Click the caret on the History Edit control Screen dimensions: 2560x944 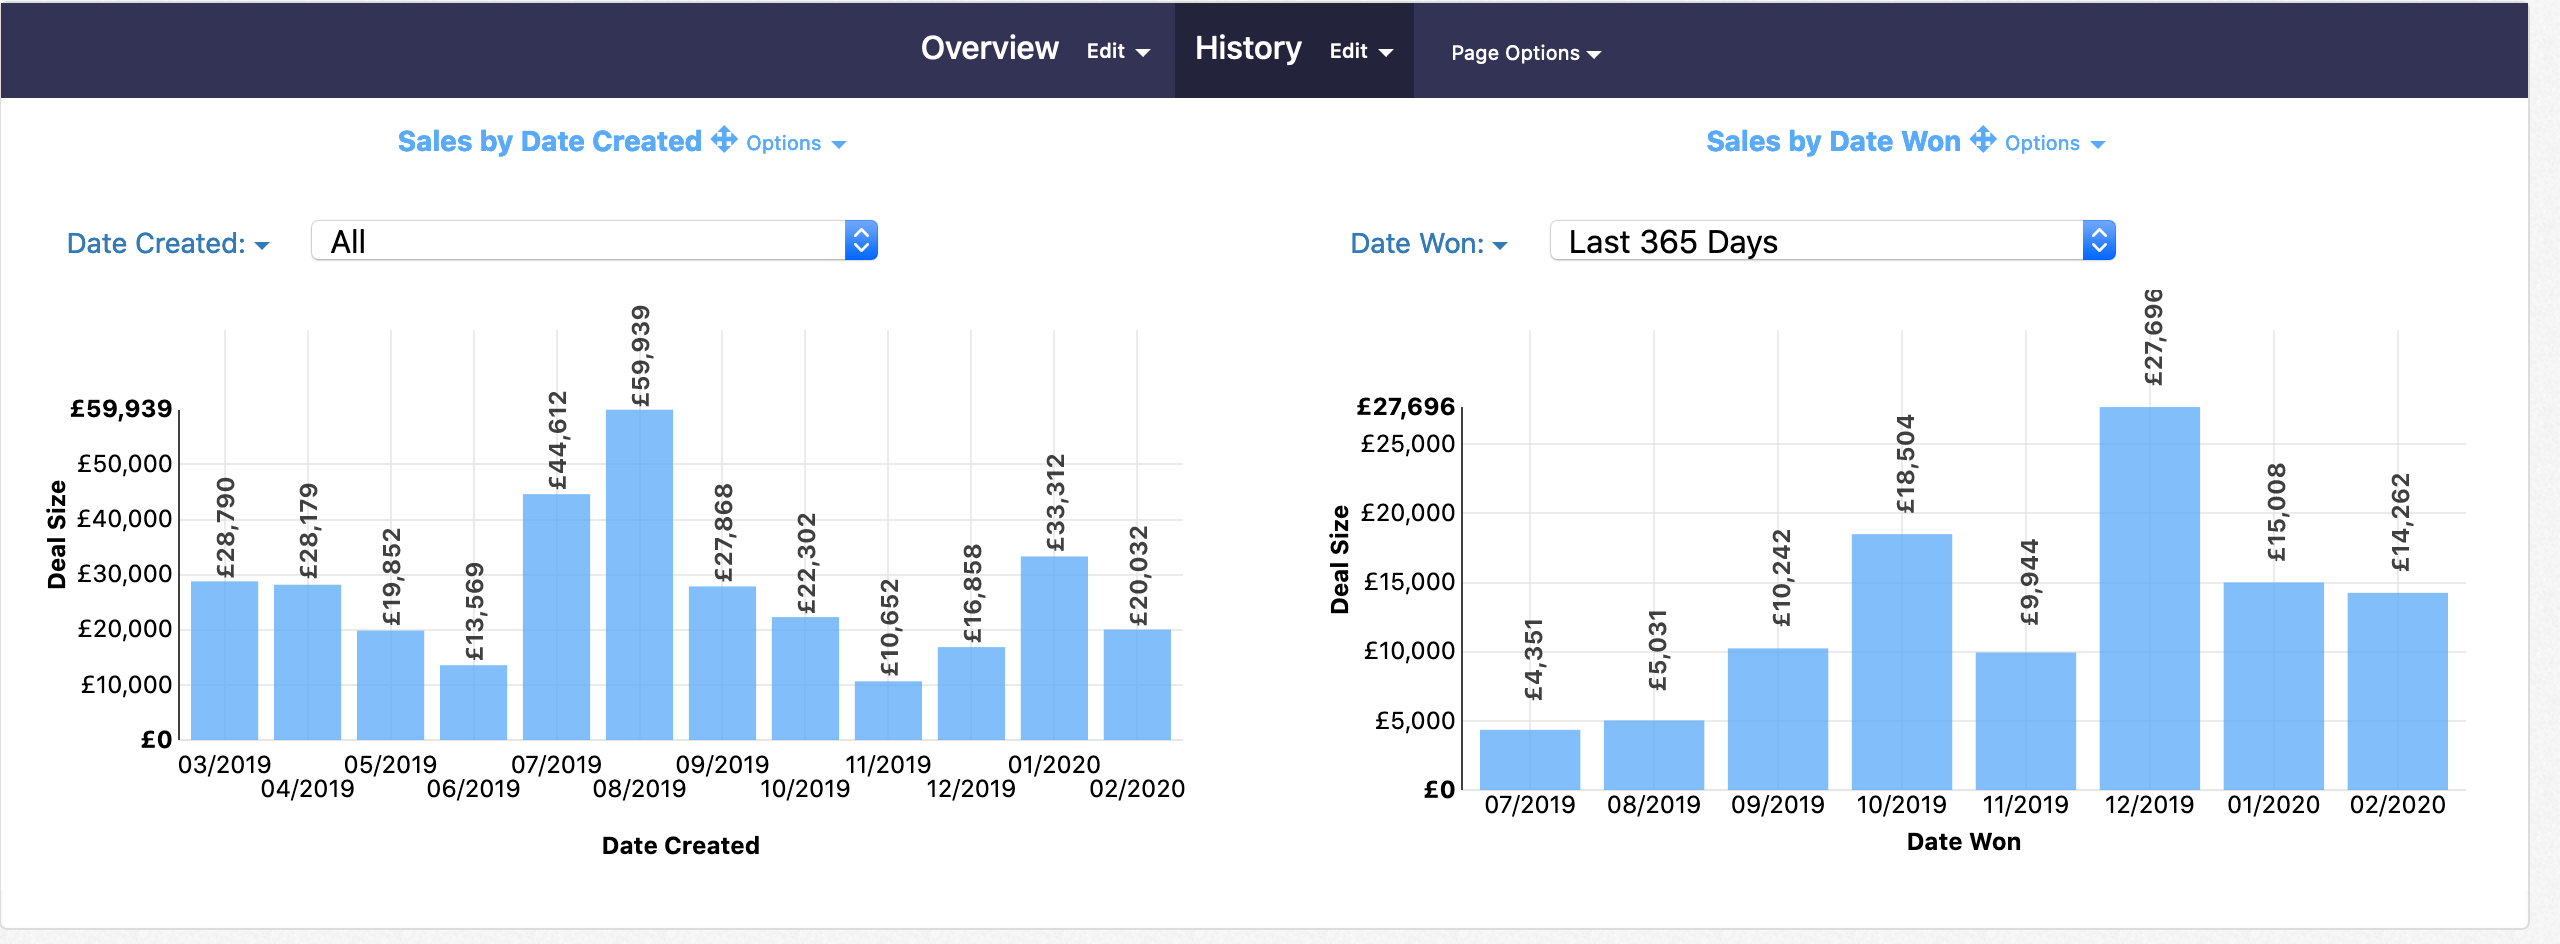(x=1388, y=52)
